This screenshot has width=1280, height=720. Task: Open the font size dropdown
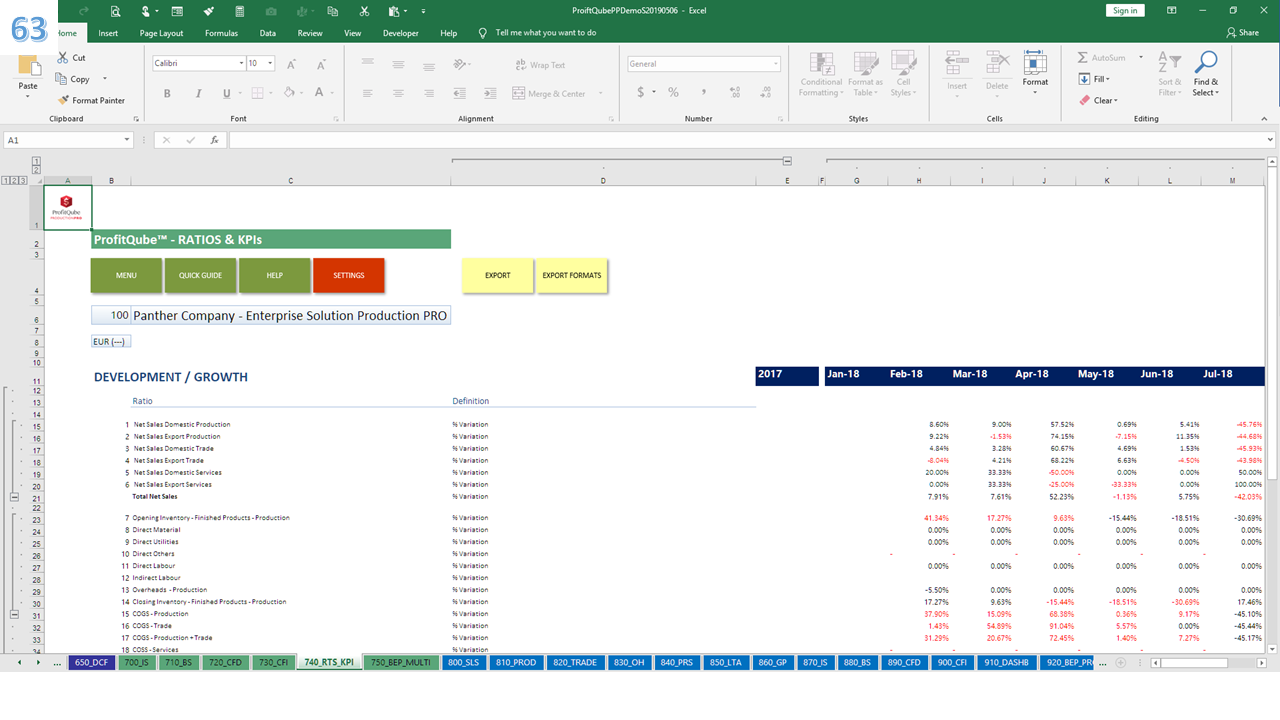[x=271, y=63]
